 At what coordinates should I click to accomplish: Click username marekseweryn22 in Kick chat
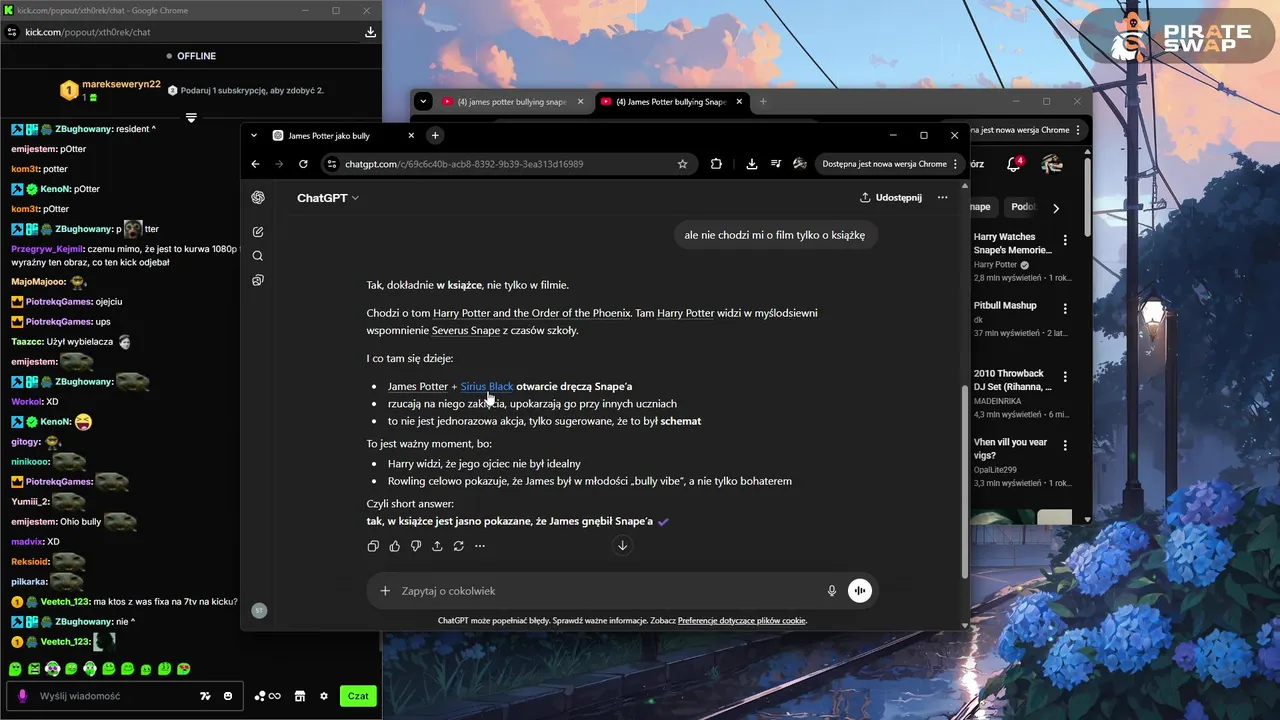point(121,84)
